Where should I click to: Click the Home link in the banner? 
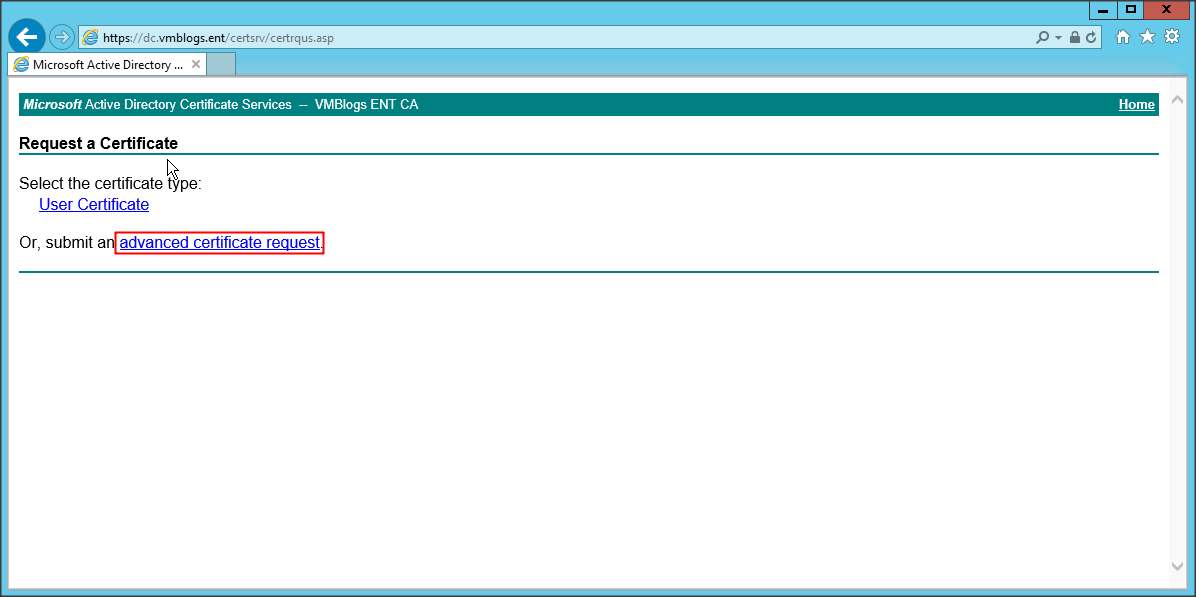(1136, 104)
